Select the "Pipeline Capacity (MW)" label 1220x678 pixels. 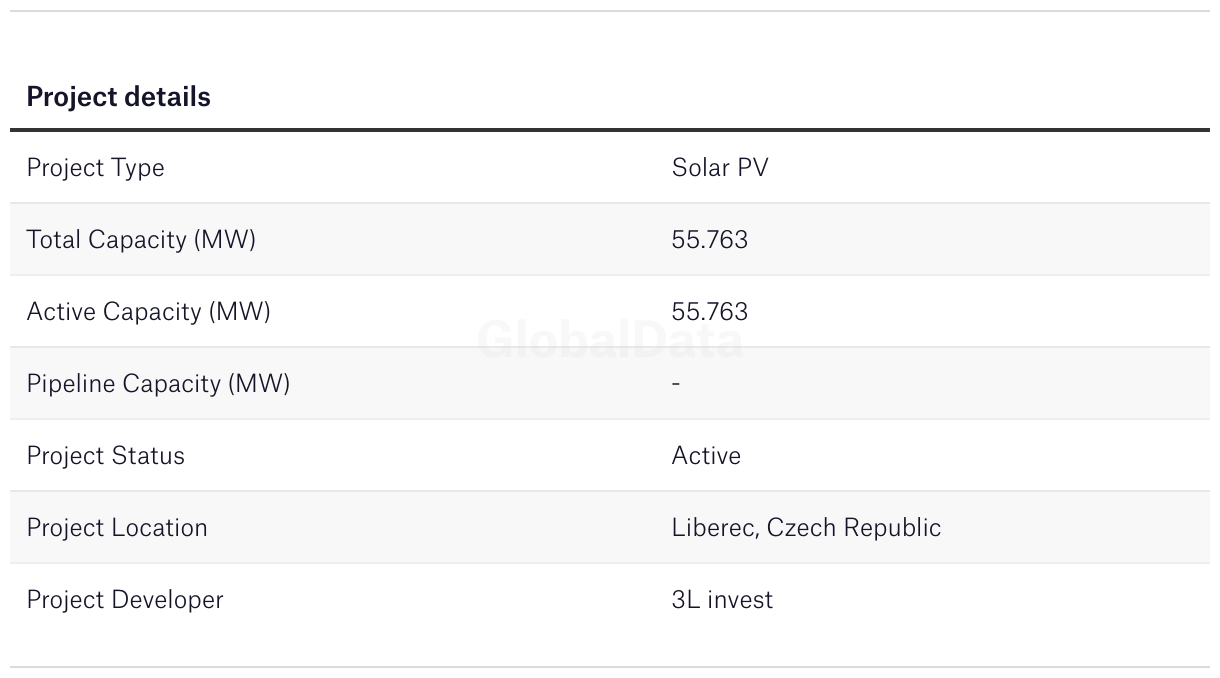158,384
